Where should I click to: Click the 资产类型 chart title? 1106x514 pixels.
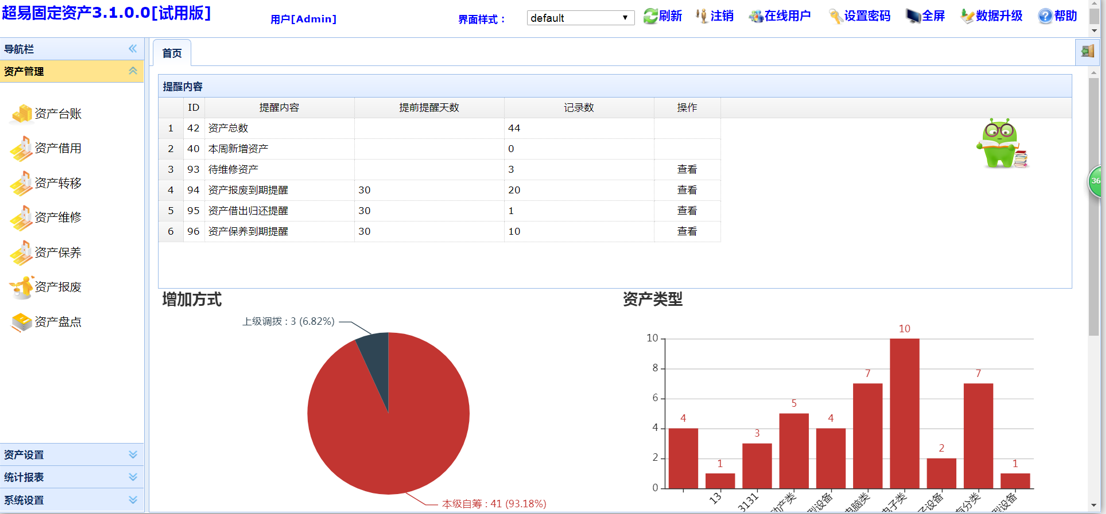[x=652, y=300]
